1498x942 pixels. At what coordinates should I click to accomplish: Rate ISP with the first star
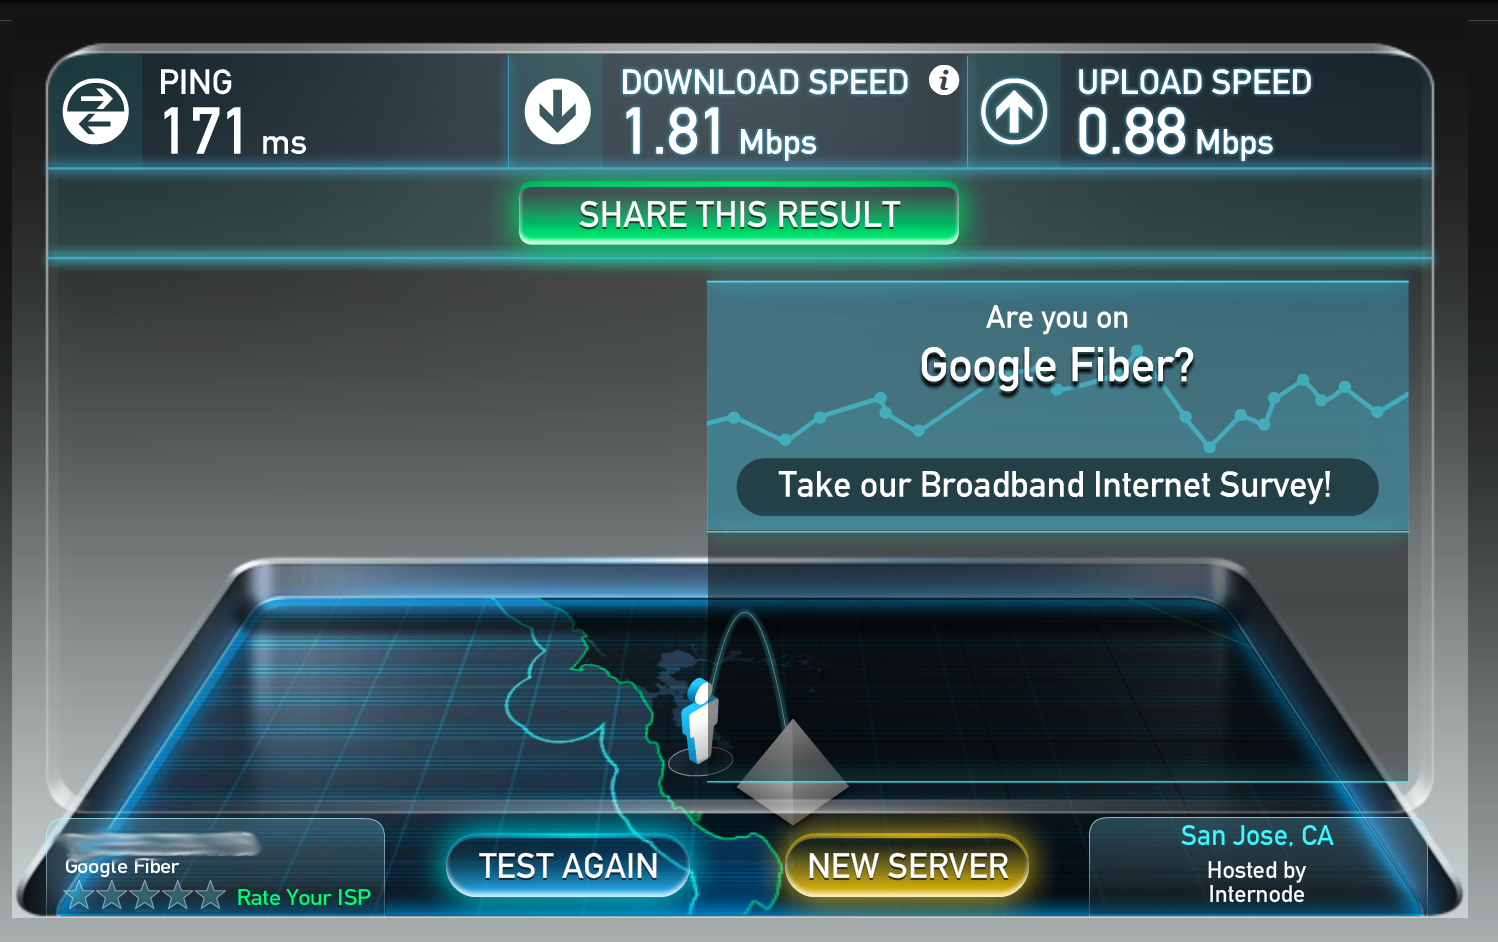79,895
